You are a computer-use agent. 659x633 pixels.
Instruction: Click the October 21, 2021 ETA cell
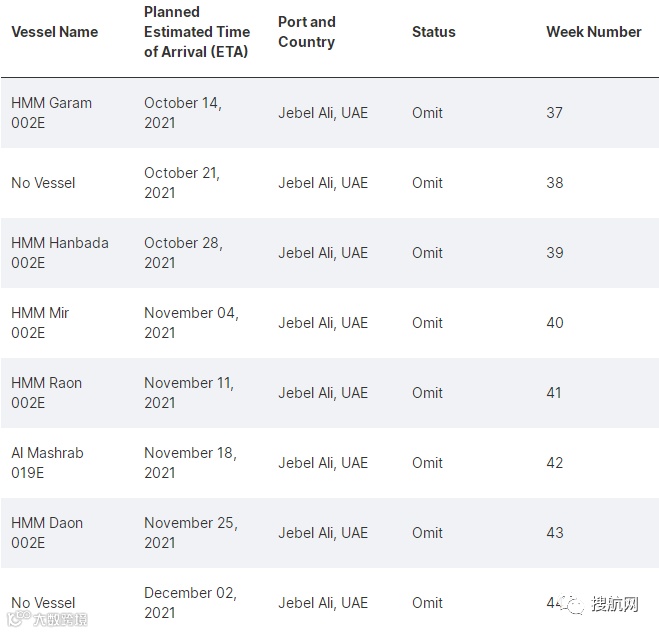click(181, 183)
